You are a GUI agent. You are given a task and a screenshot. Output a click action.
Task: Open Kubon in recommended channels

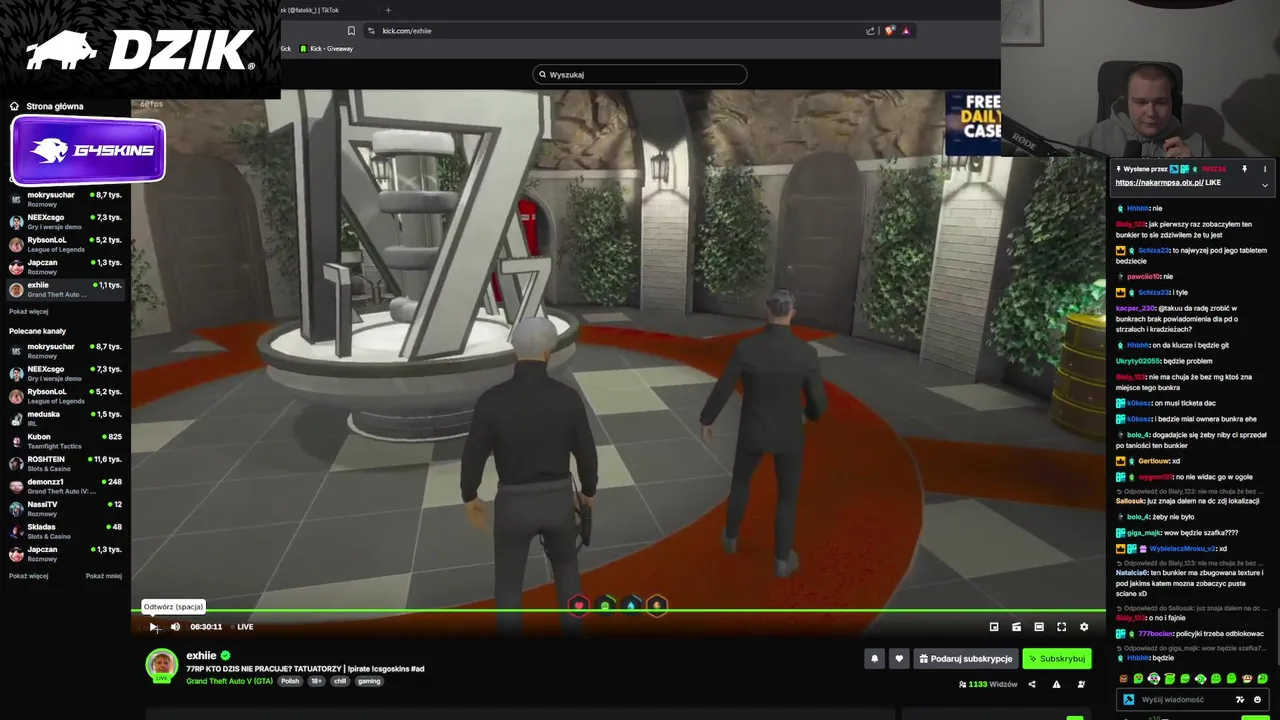[x=65, y=441]
